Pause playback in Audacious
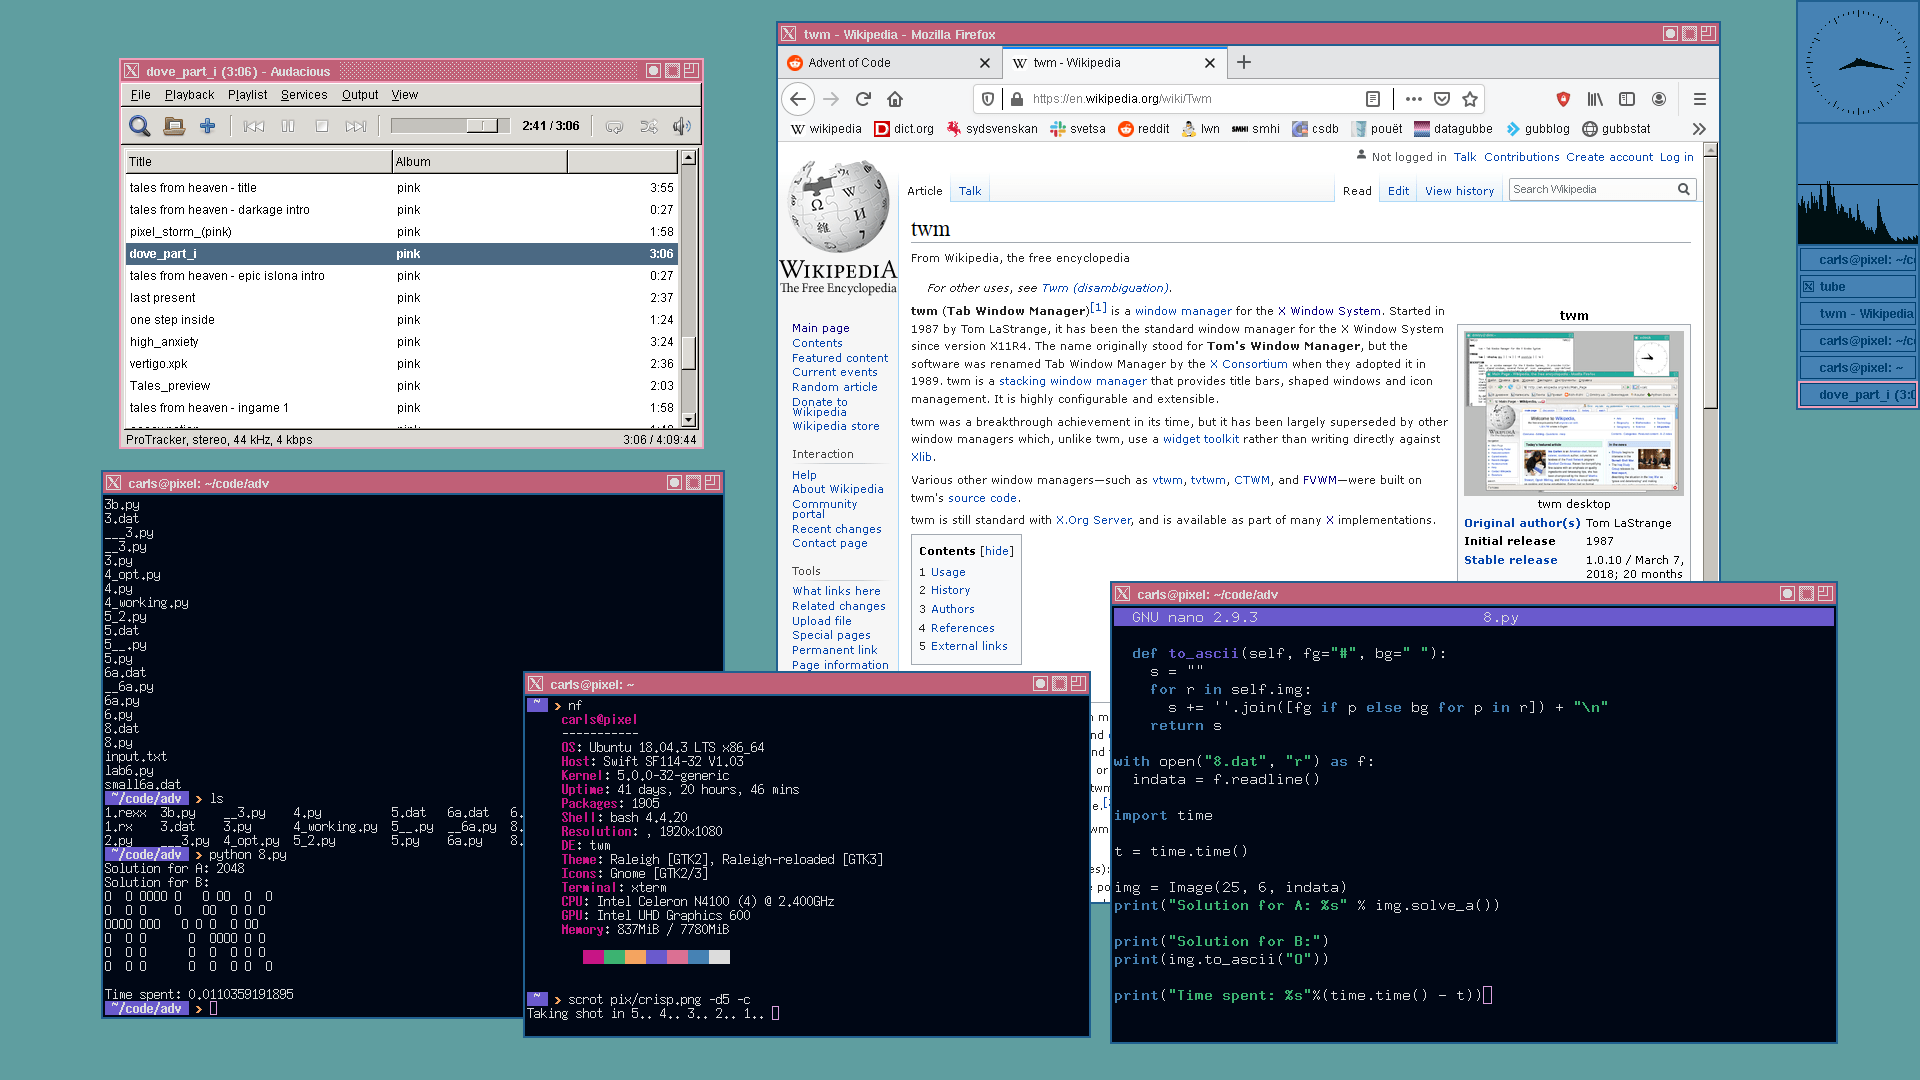This screenshot has height=1080, width=1920. pyautogui.click(x=288, y=126)
